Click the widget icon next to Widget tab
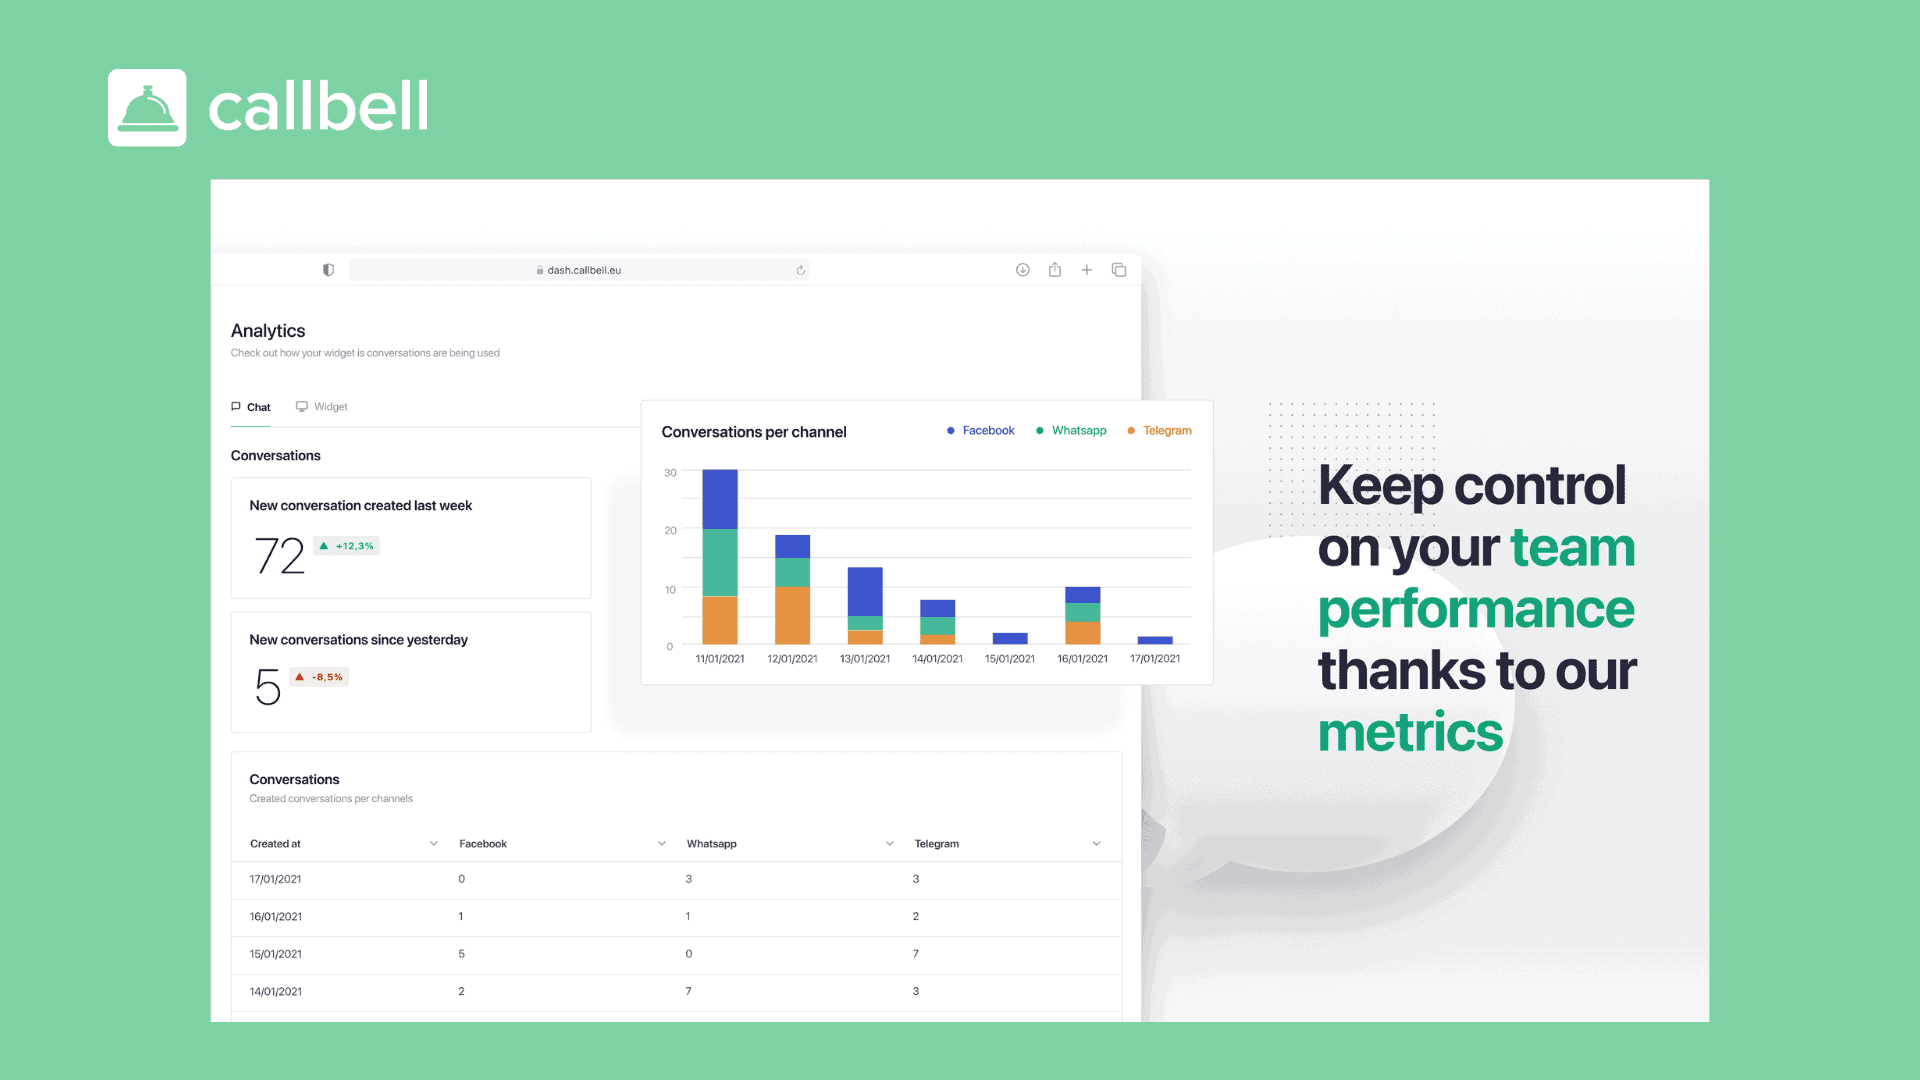Image resolution: width=1920 pixels, height=1080 pixels. (x=301, y=406)
